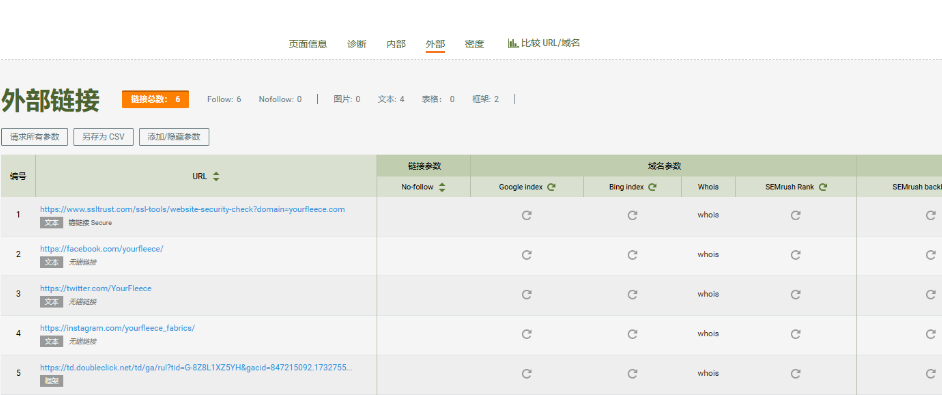The height and width of the screenshot is (395, 942).
Task: Open 添加/隐藏参数 options
Action: pos(174,136)
